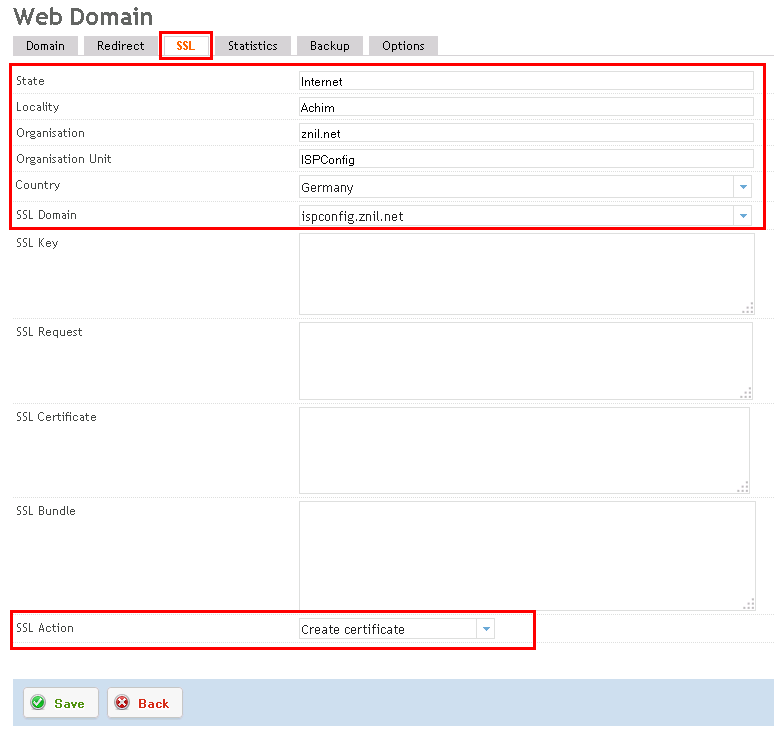Click the Organisation input field

525,133
